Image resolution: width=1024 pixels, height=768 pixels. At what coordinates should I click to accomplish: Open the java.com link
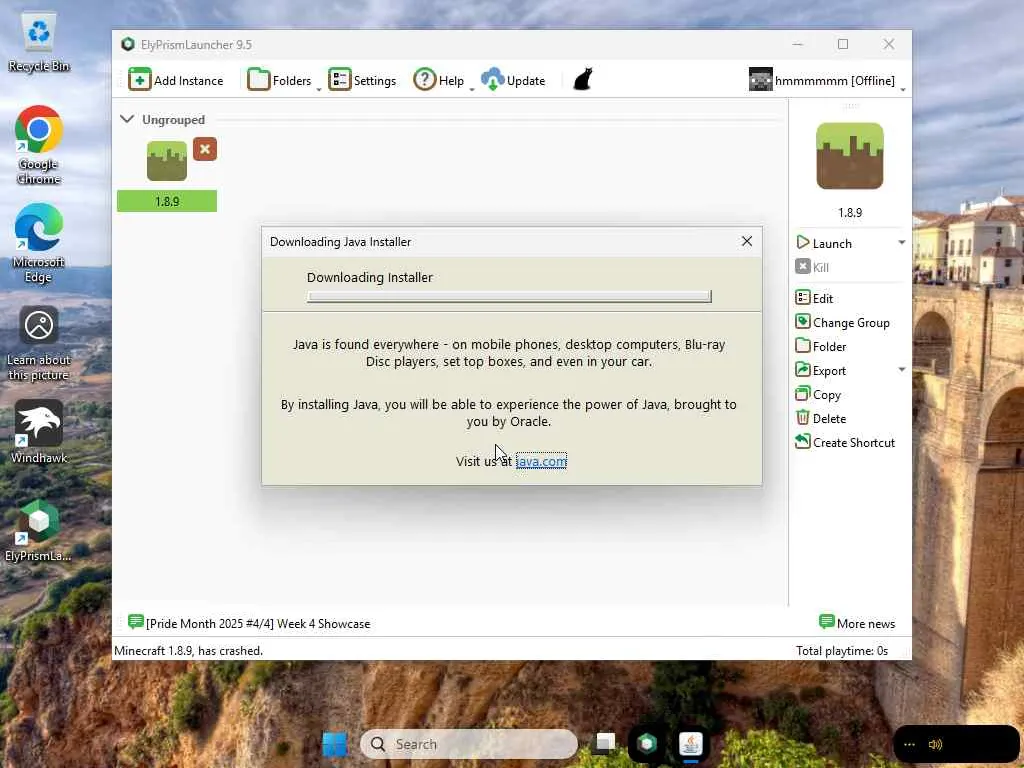(x=541, y=461)
